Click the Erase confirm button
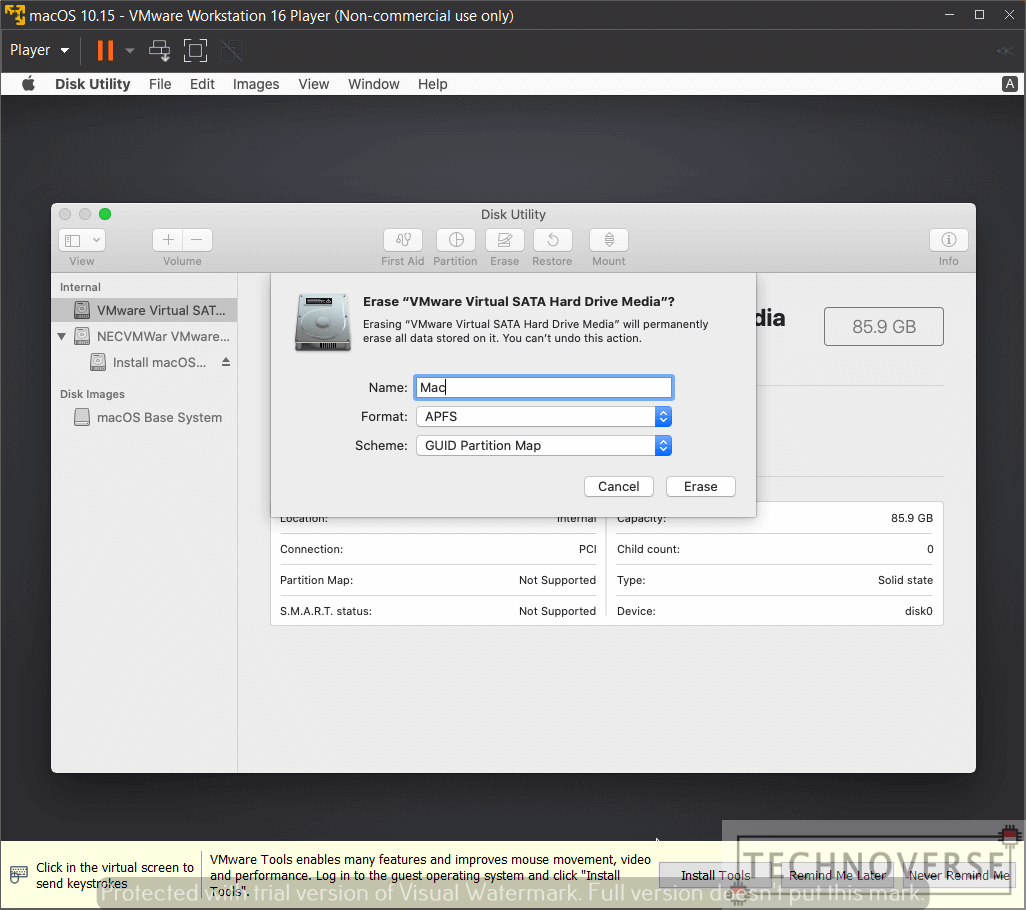Screen dimensions: 1026x910 (x=700, y=486)
